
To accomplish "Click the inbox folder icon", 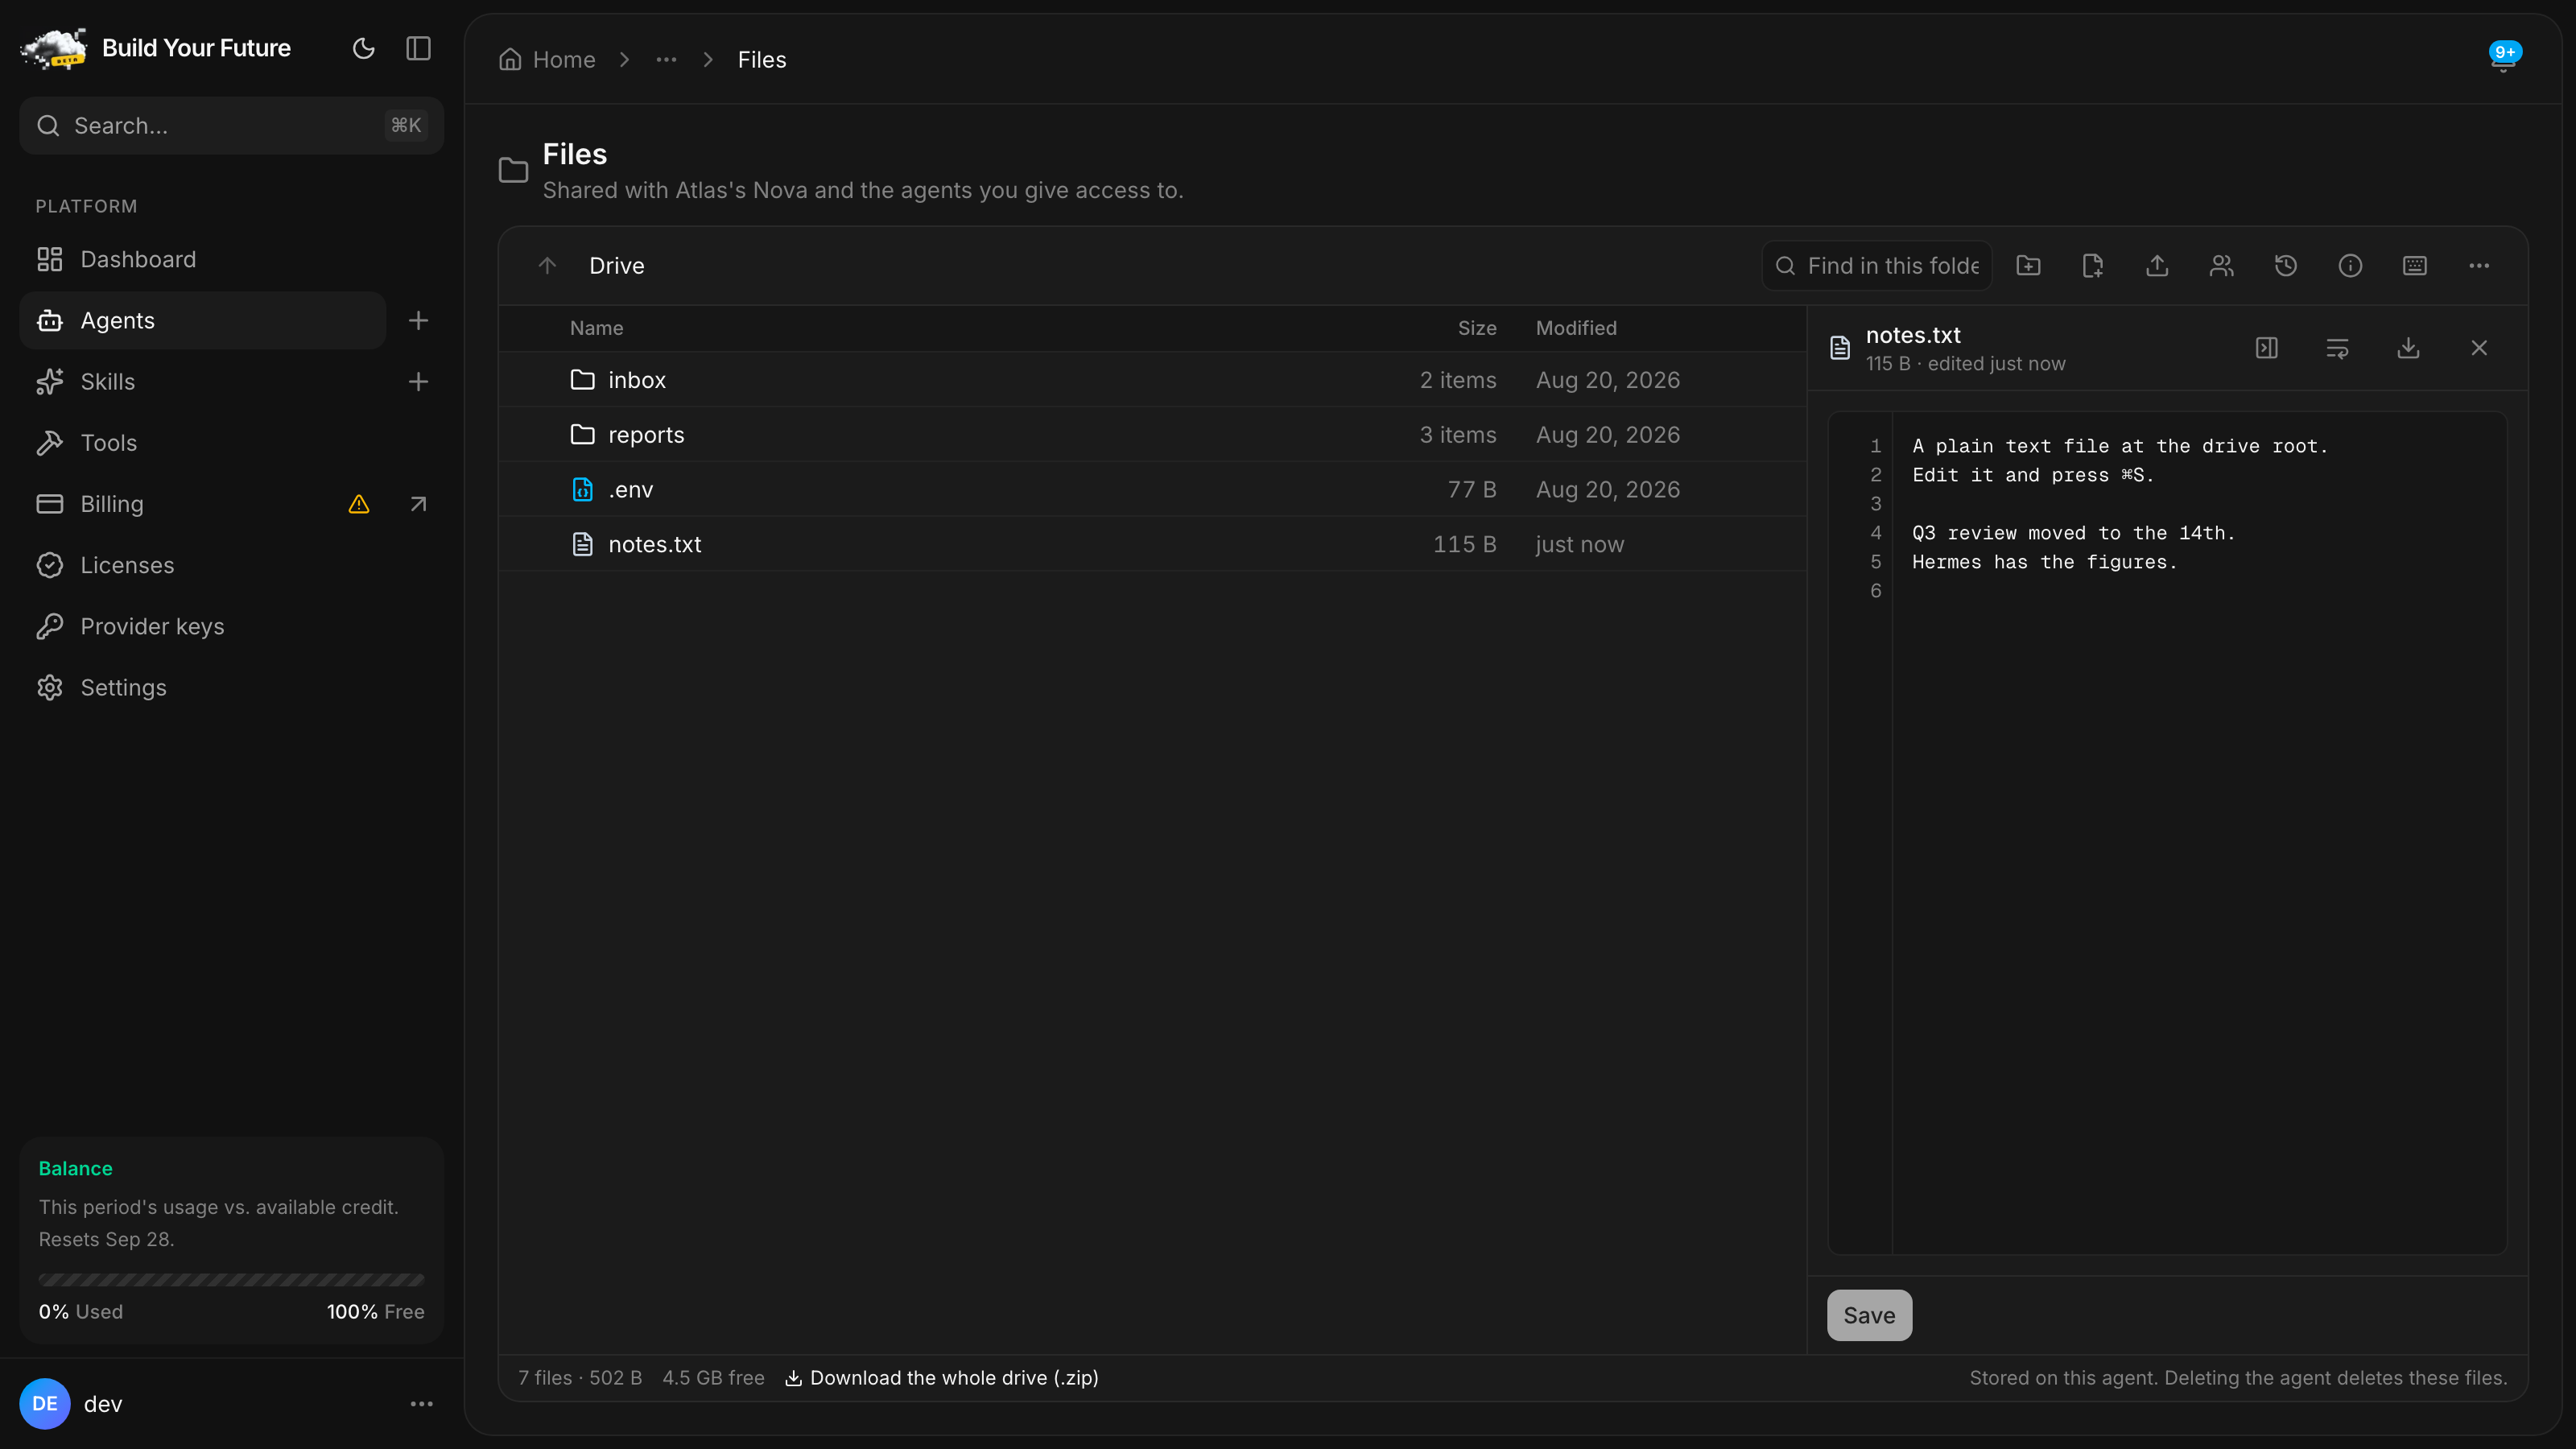I will (582, 379).
